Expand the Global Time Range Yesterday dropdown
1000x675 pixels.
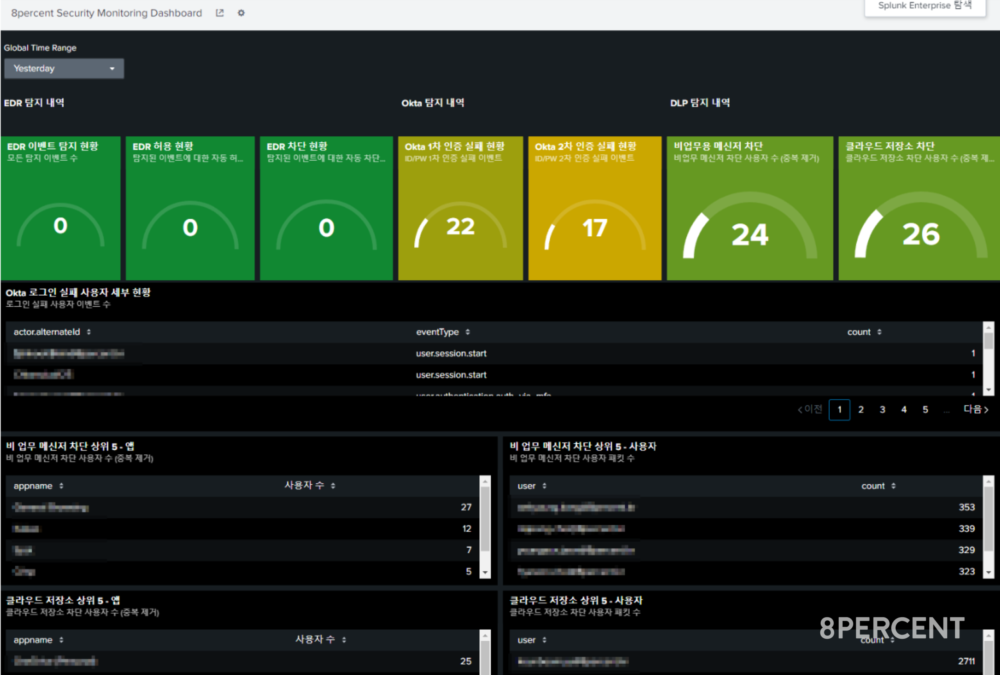tap(64, 69)
